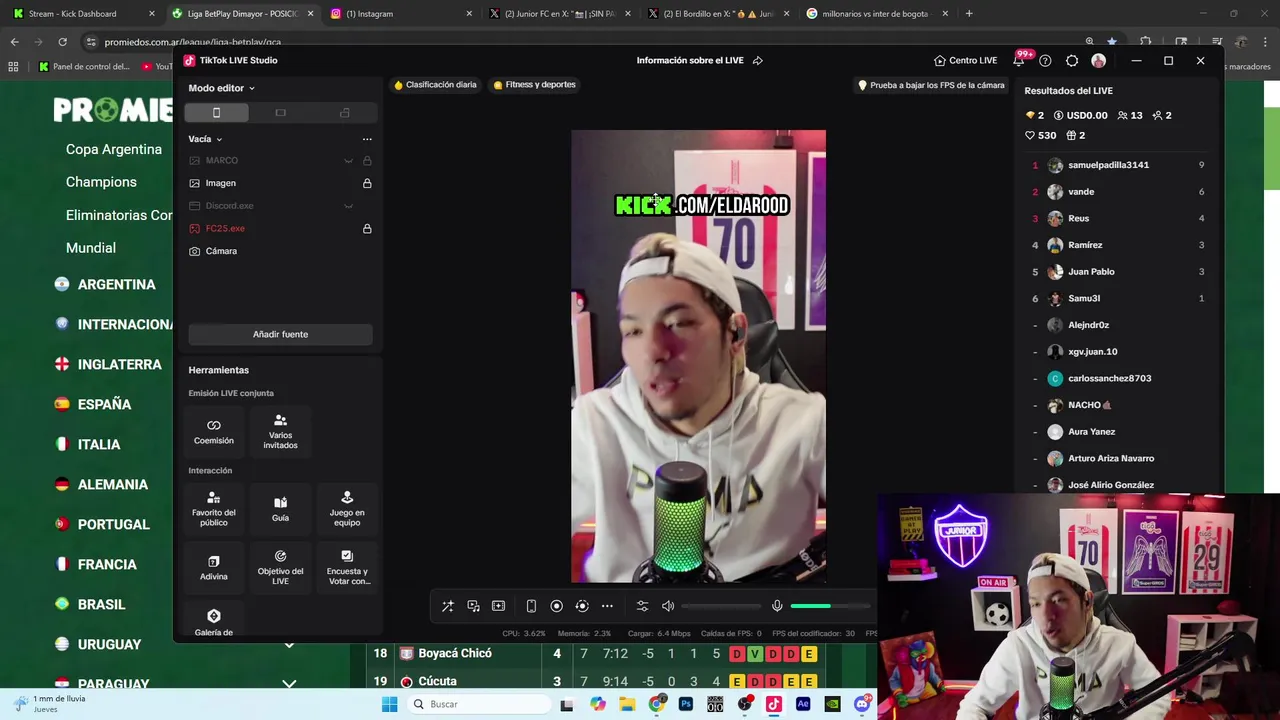Image resolution: width=1280 pixels, height=720 pixels.
Task: Adjust the green microphone level slider
Action: (x=830, y=606)
